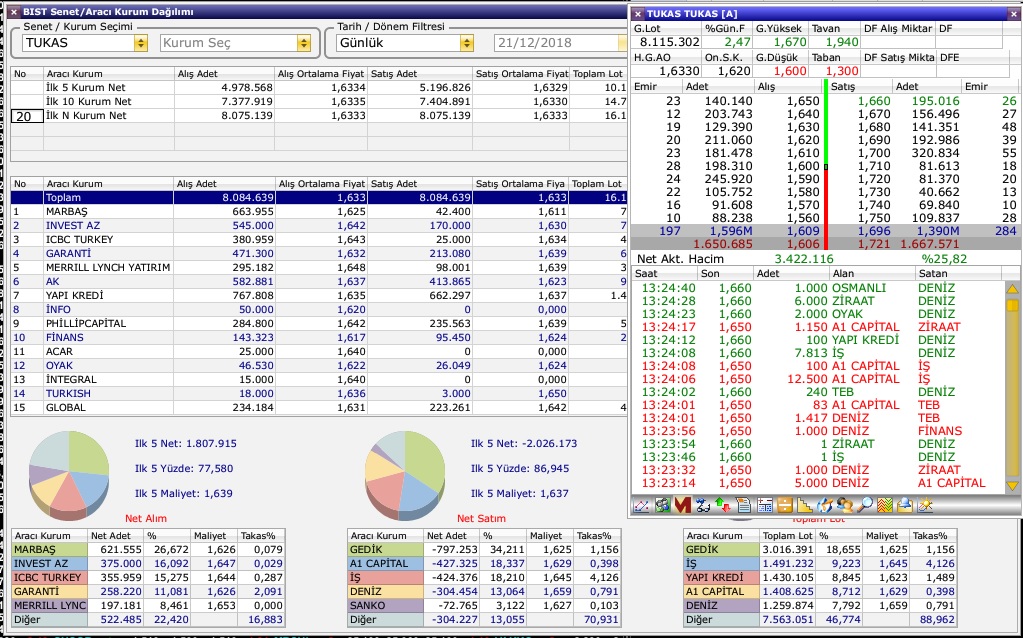
Task: Click the G.Lot value 8.115.302
Action: [669, 42]
